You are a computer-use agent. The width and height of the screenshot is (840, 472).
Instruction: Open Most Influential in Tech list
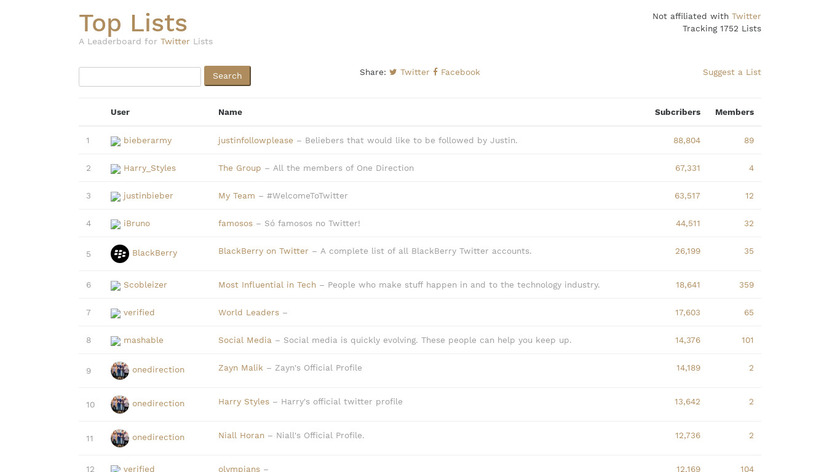(267, 285)
